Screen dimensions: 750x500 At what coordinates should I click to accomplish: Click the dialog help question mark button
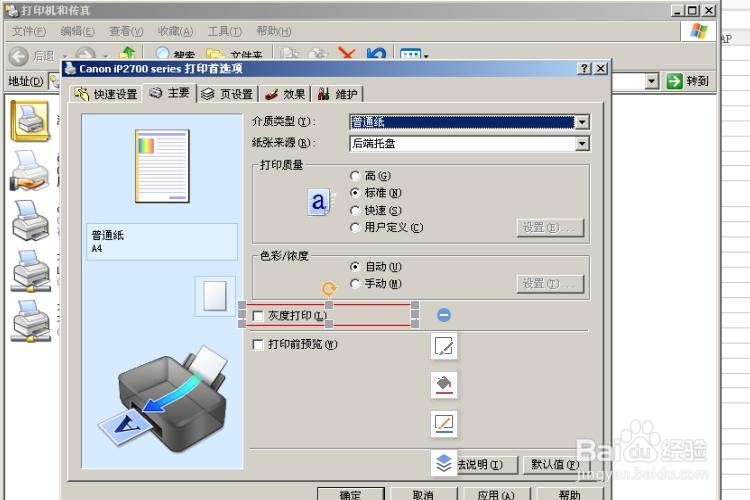coord(584,69)
